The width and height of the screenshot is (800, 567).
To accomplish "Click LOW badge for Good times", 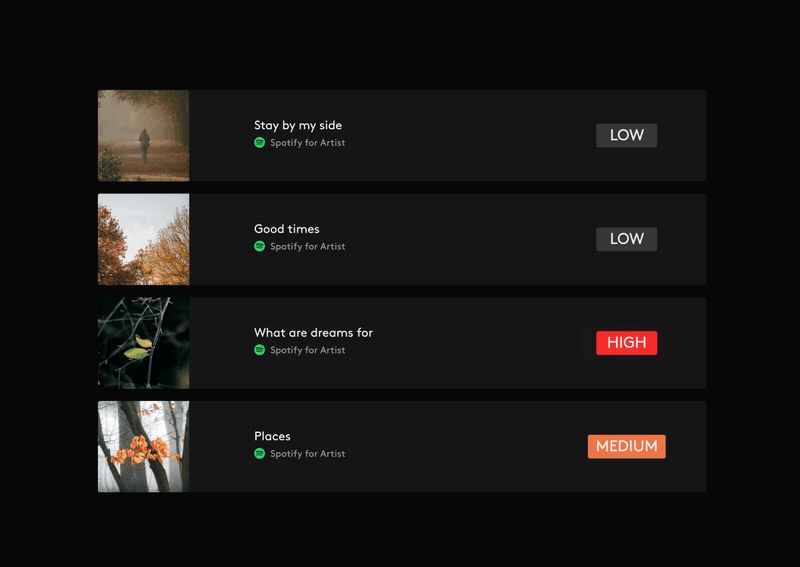I will click(627, 239).
